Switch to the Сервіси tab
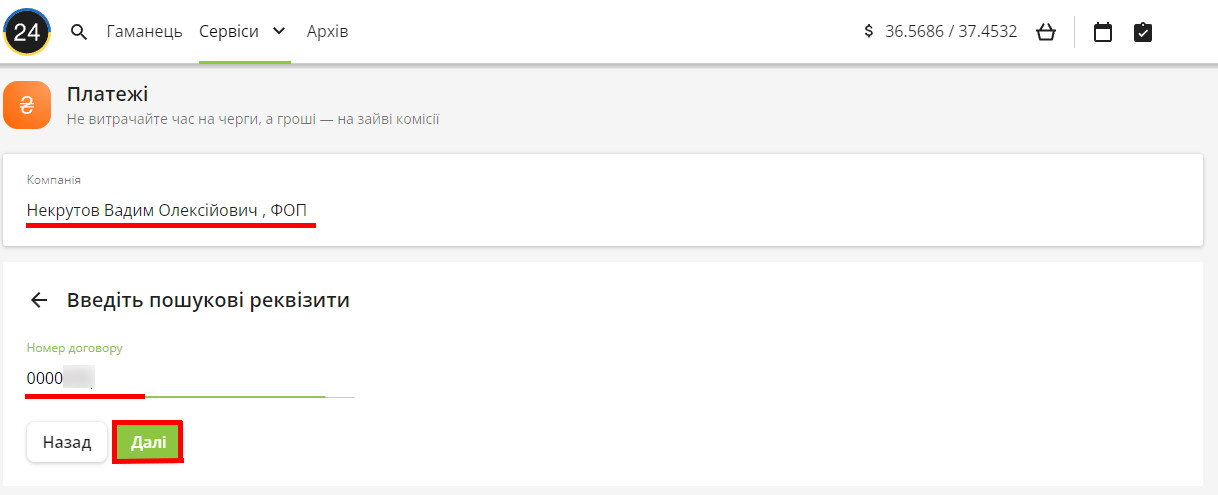Viewport: 1218px width, 495px height. 228,32
